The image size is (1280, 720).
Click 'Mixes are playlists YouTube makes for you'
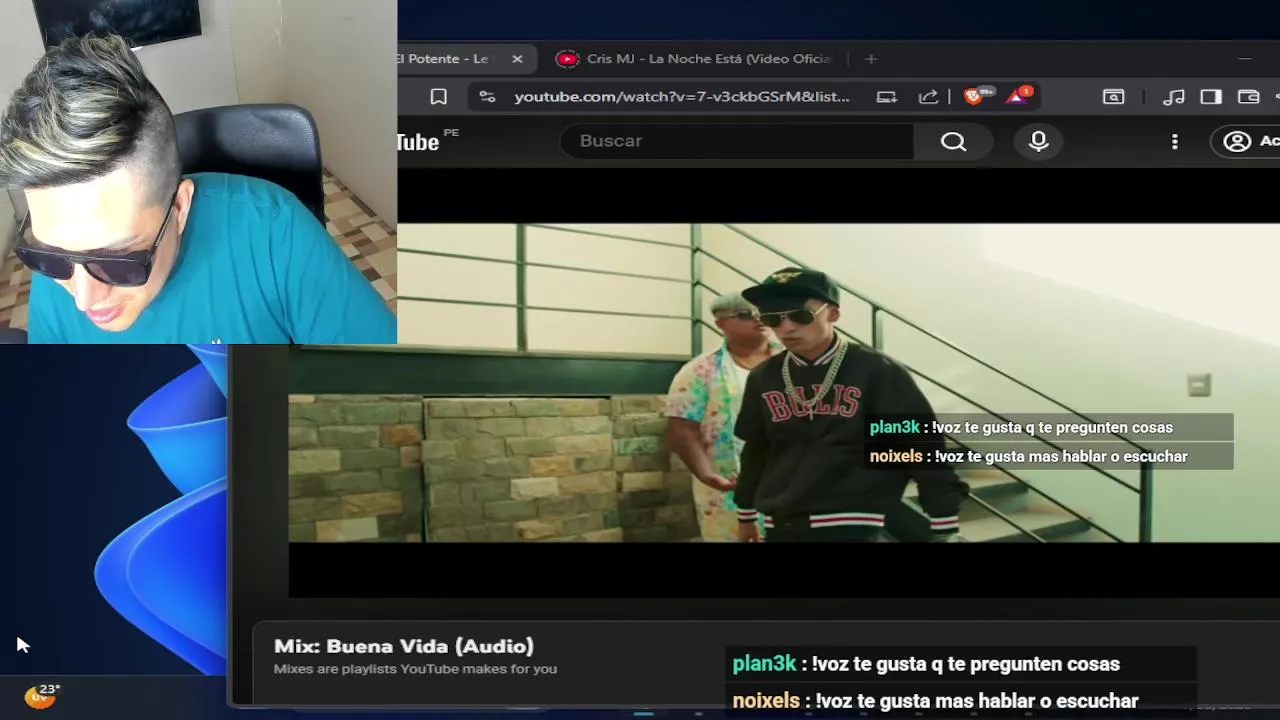pos(415,669)
